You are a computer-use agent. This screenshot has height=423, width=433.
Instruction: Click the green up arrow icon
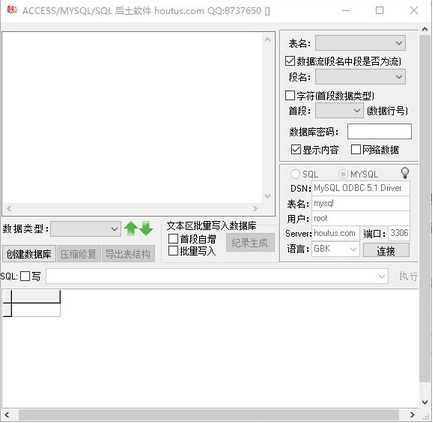click(131, 229)
